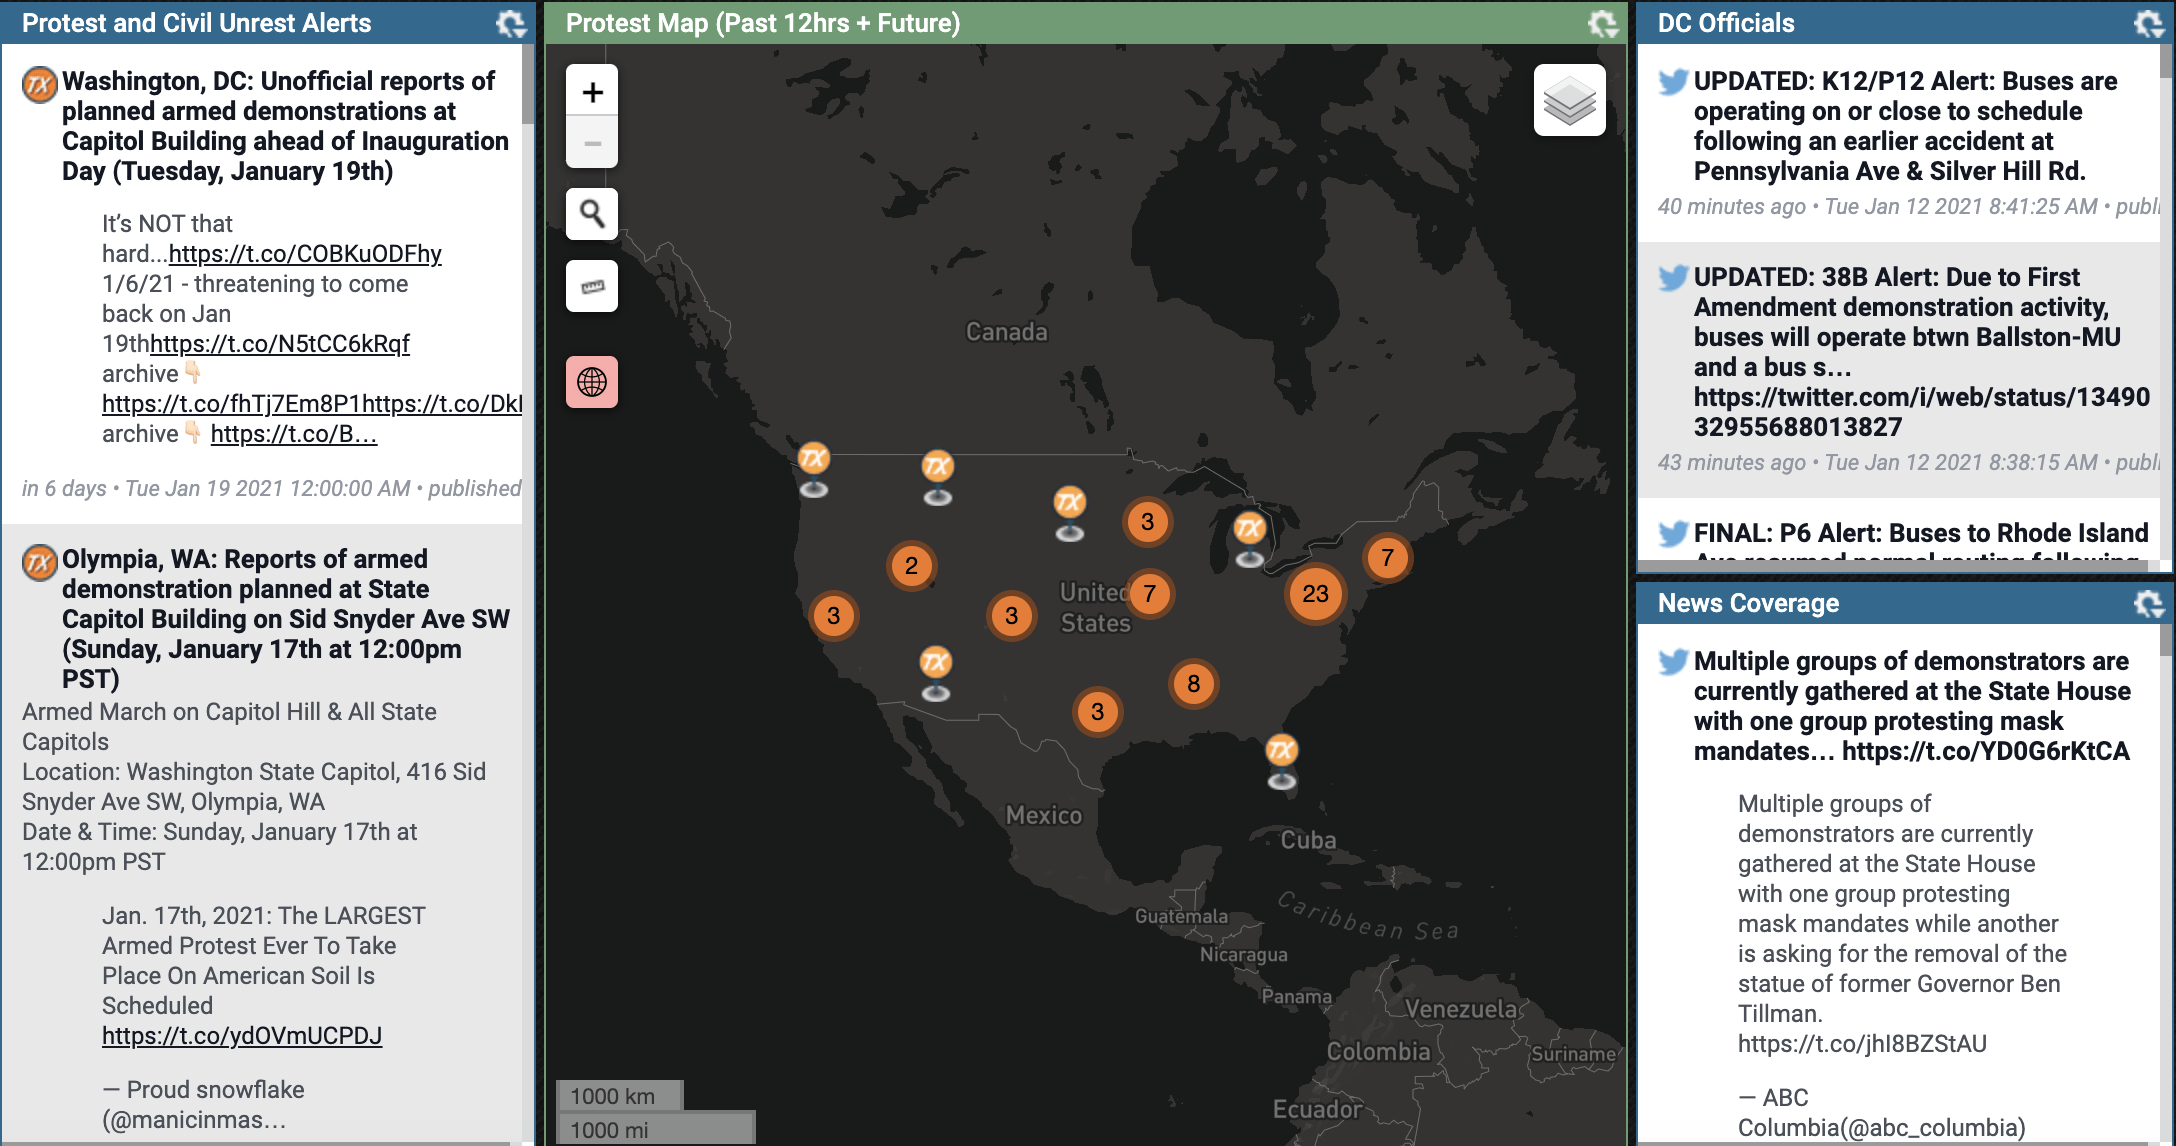Click the 7 cluster marker in the Northeast
This screenshot has height=1146, width=2176.
point(1387,558)
